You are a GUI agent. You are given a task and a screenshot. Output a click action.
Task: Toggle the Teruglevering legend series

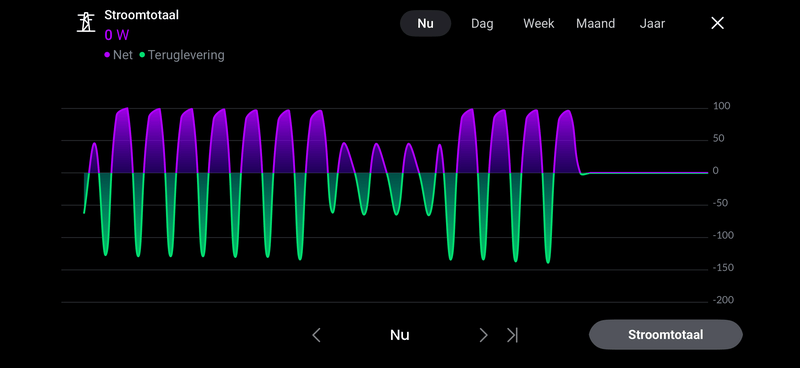tap(182, 55)
